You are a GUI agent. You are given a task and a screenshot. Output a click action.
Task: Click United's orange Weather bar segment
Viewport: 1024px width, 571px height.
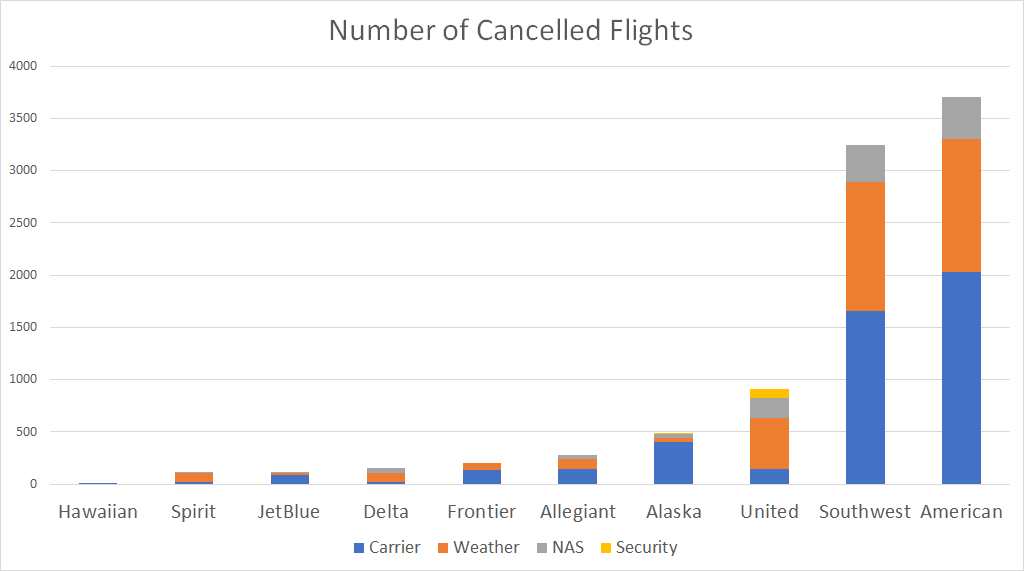(769, 443)
